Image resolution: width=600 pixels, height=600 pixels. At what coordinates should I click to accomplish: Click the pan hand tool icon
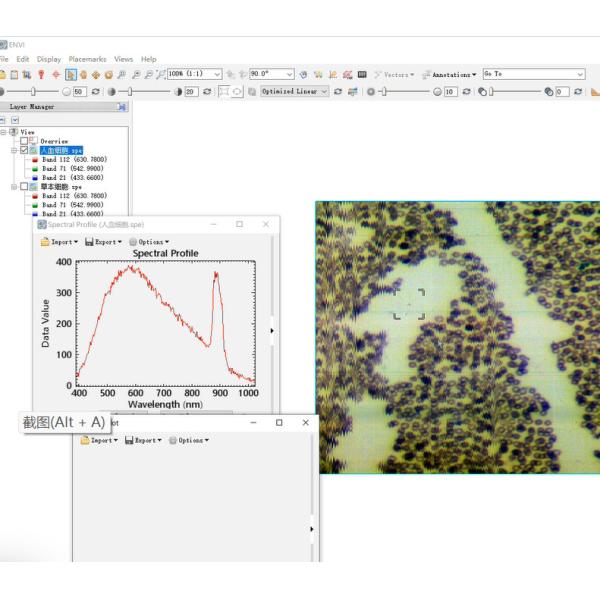tap(84, 74)
